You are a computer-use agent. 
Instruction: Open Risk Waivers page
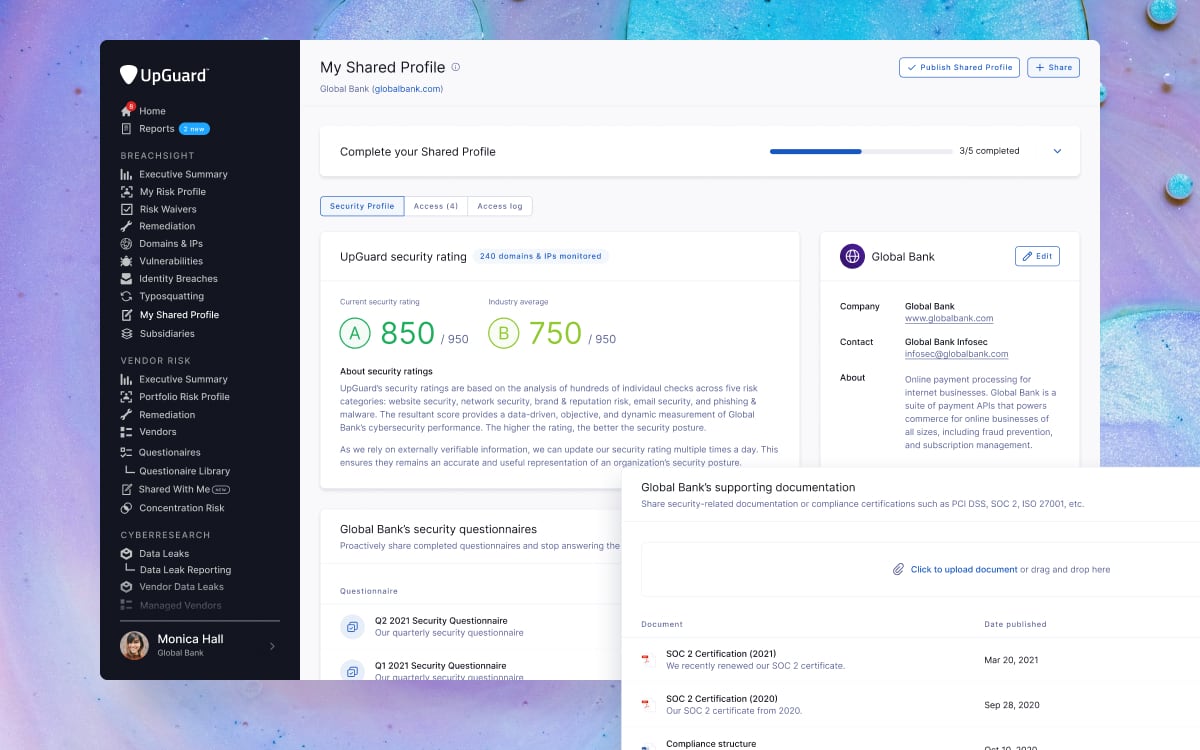(x=158, y=209)
